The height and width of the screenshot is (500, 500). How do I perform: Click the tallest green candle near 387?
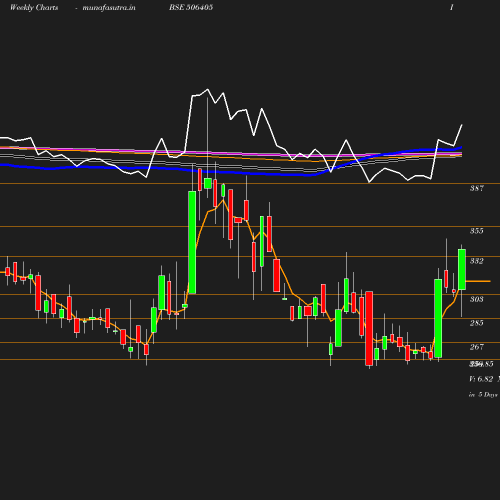click(192, 242)
